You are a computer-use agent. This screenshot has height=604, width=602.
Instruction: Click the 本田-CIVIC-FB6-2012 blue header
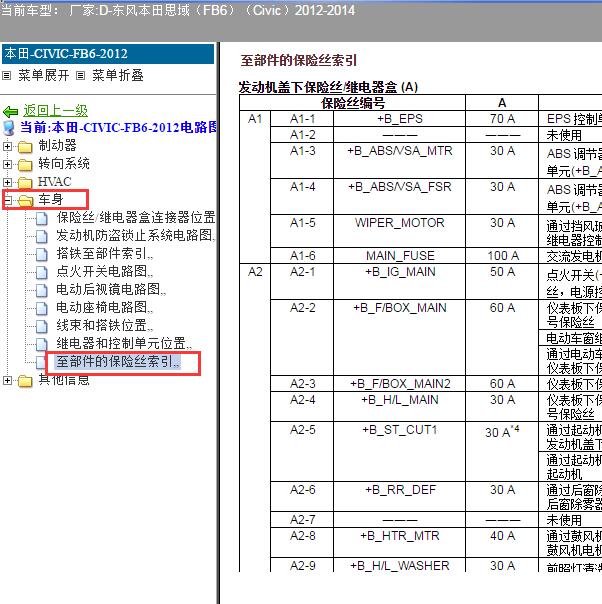pos(108,54)
